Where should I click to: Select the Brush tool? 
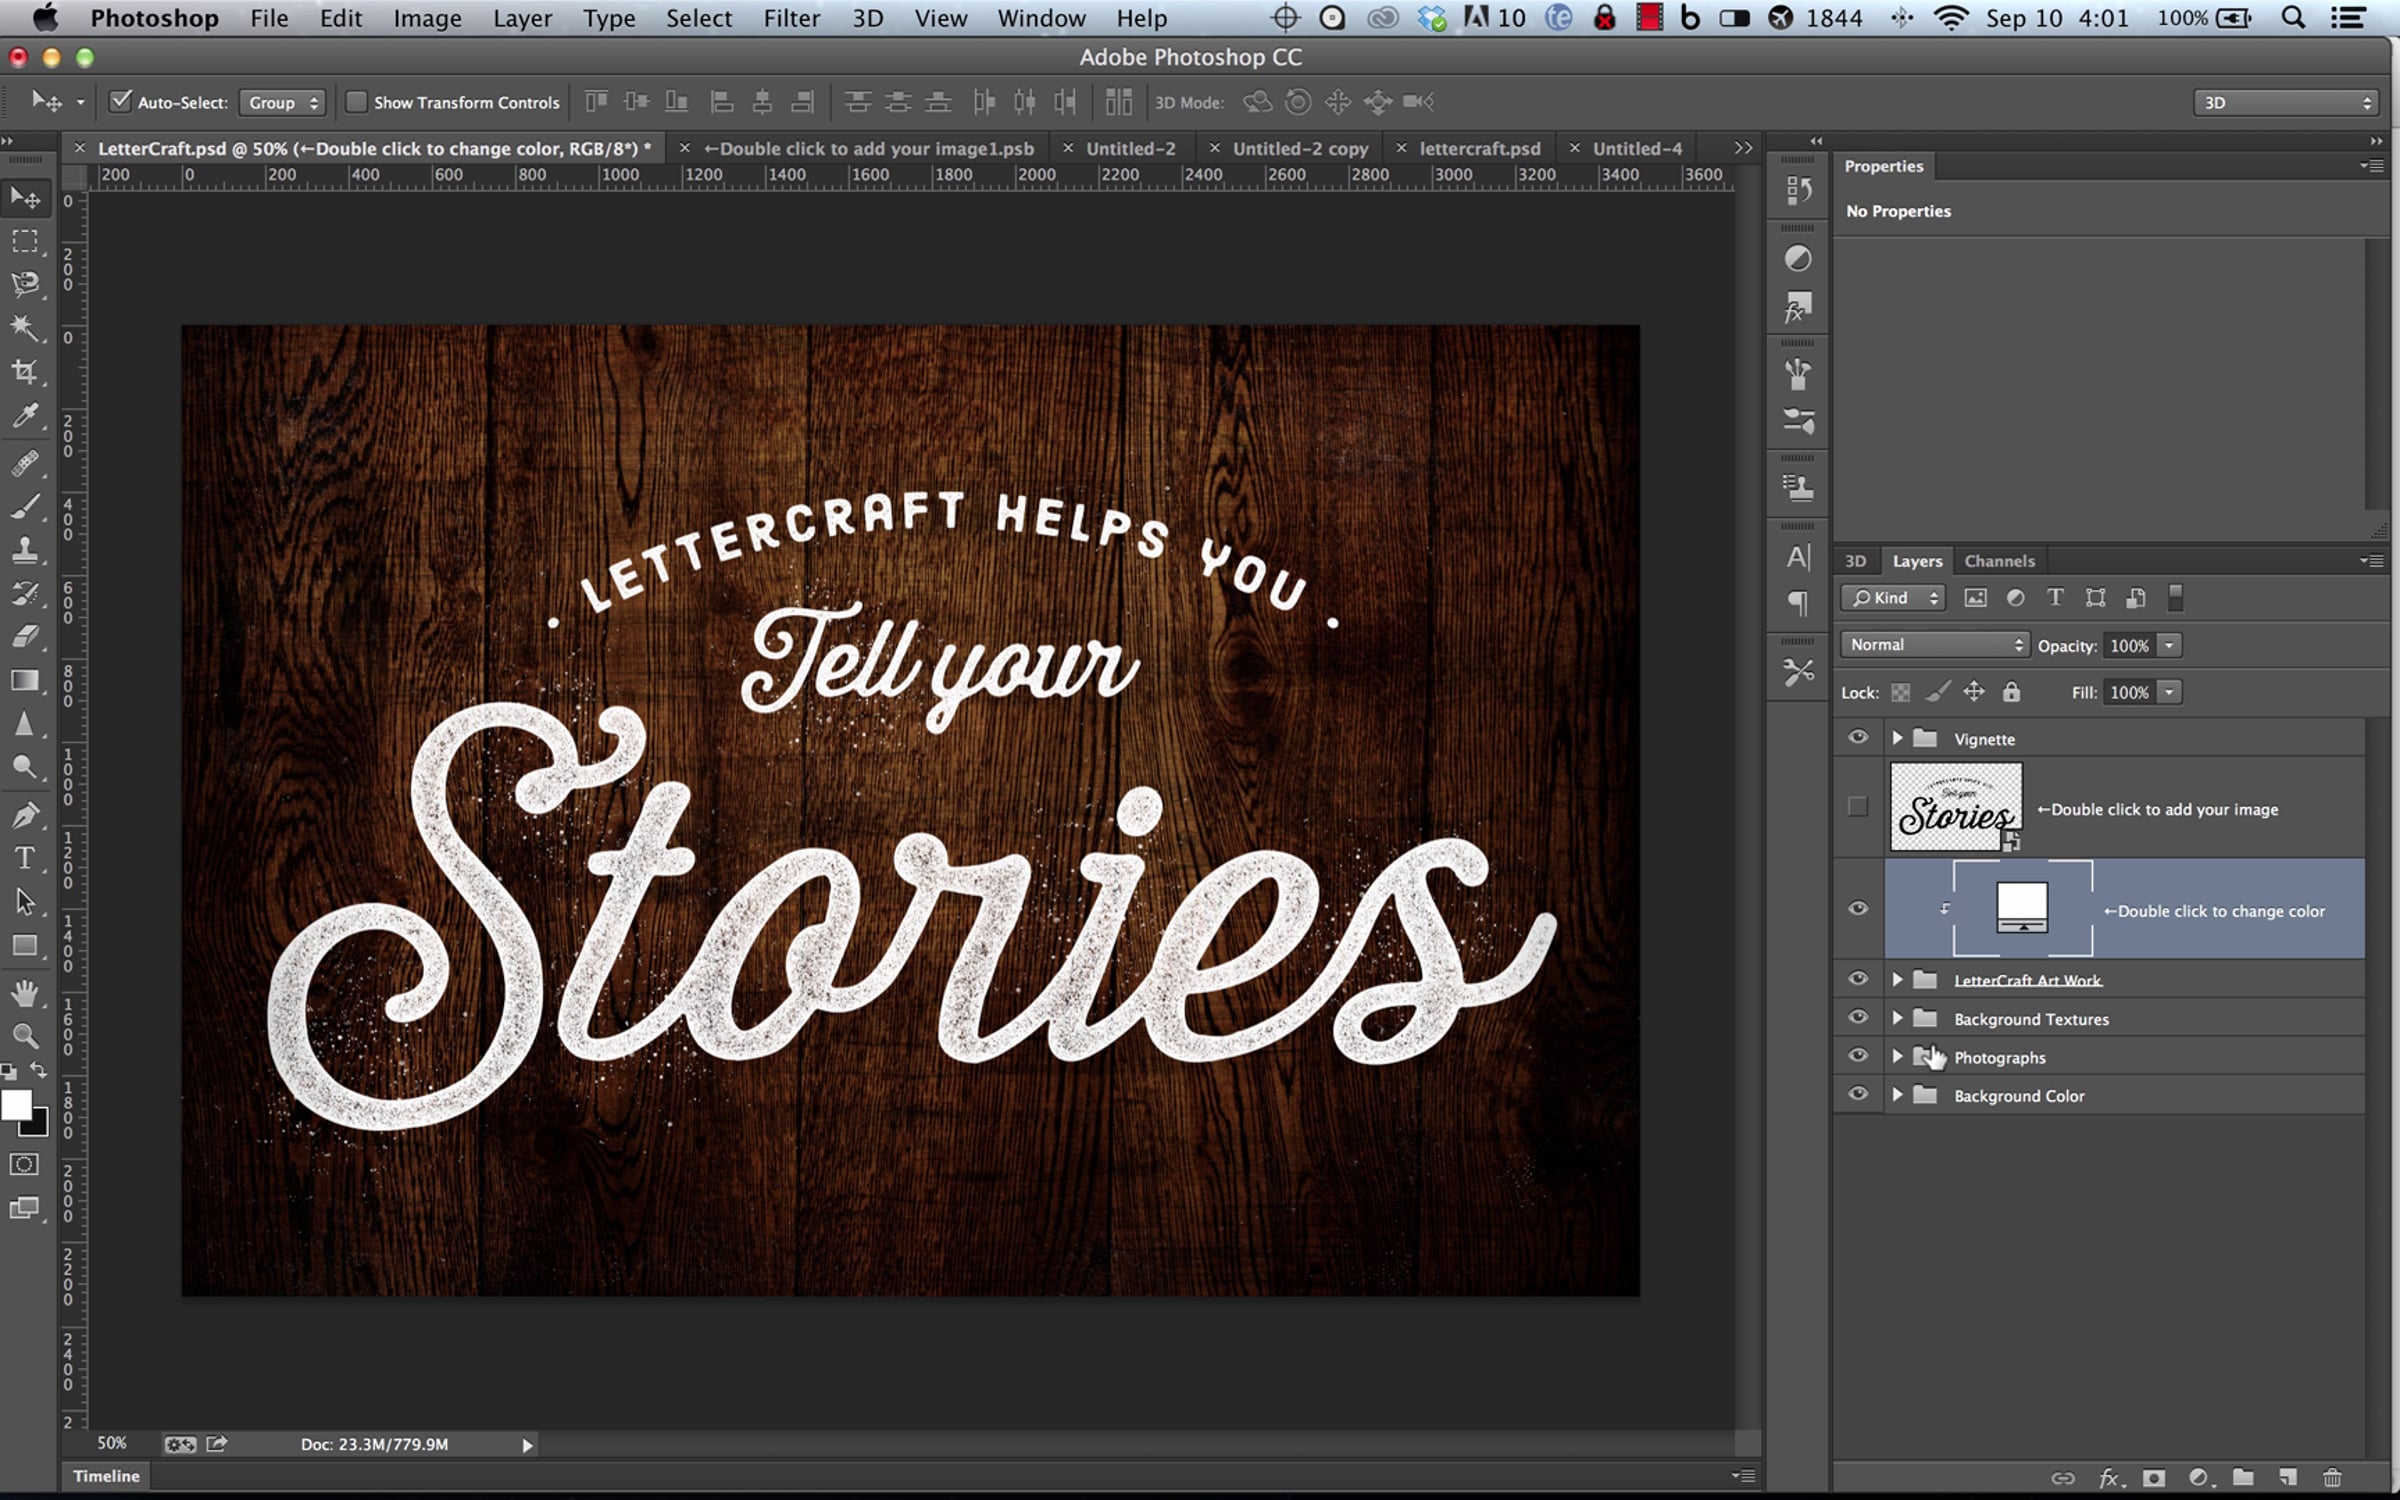(25, 506)
